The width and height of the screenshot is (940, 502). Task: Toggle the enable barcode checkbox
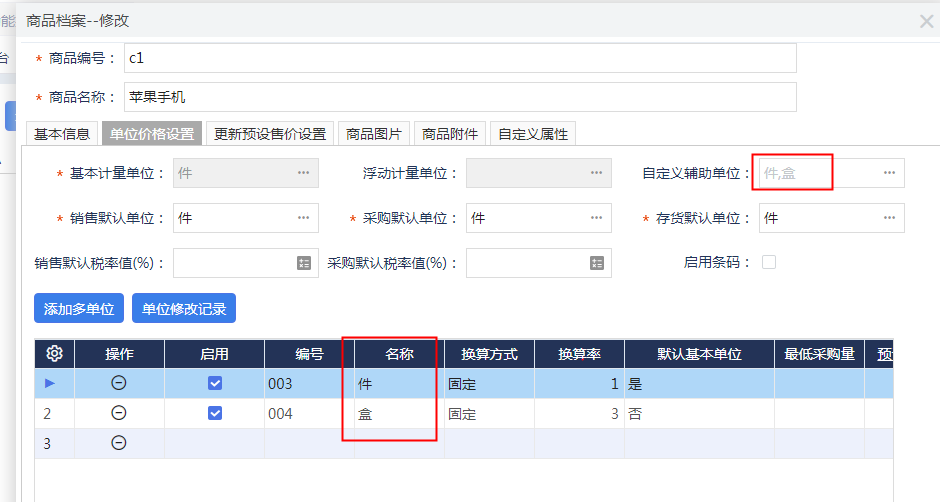(x=769, y=262)
